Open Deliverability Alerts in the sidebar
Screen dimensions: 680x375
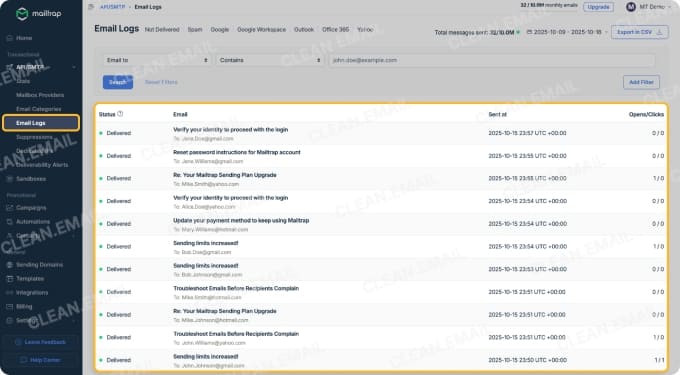(42, 165)
